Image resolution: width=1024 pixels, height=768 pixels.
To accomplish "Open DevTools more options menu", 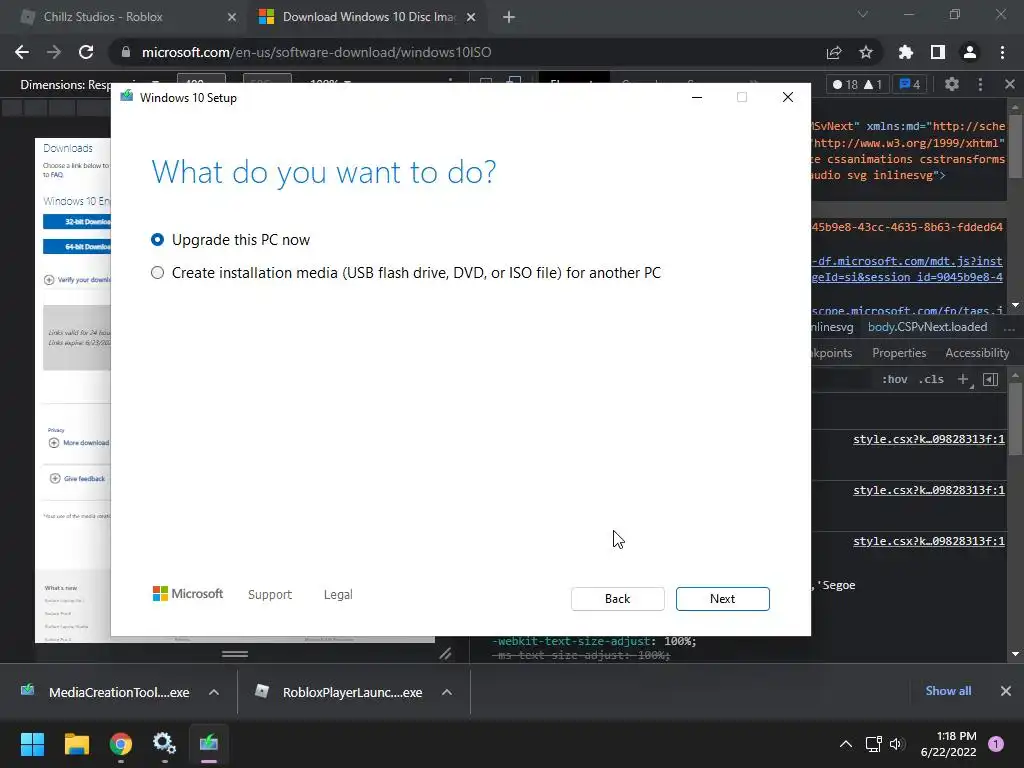I will click(x=980, y=84).
